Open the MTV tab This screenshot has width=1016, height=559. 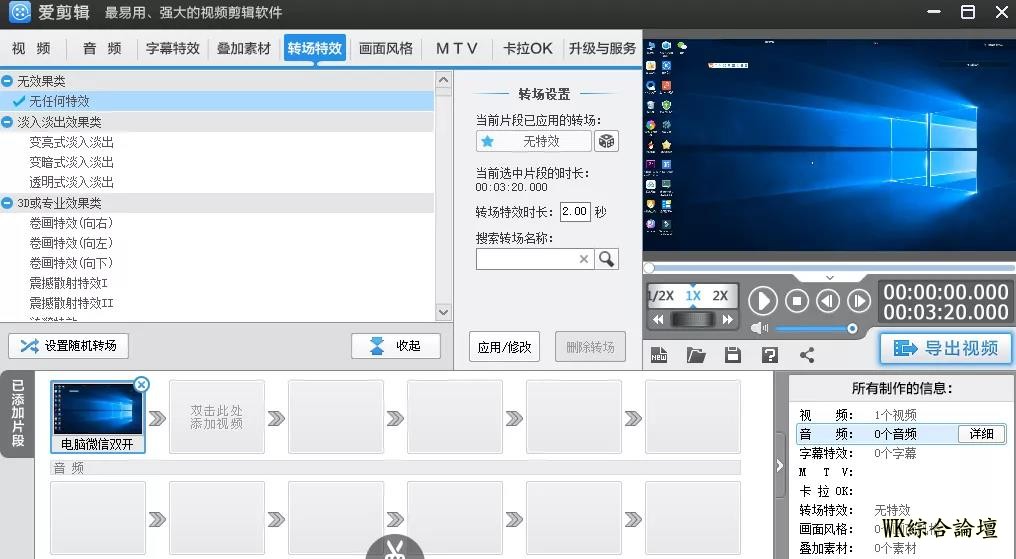(457, 49)
